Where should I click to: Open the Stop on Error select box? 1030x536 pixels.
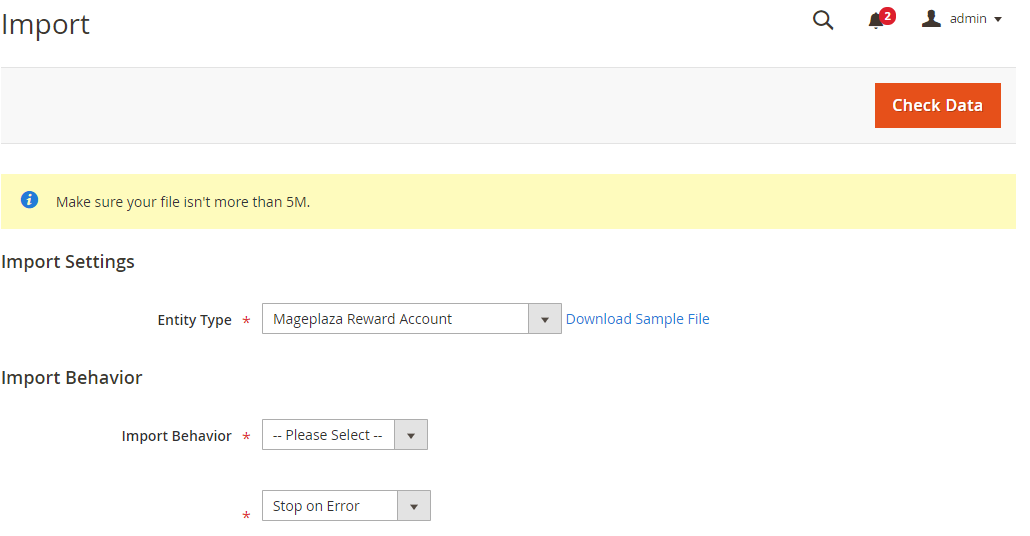pyautogui.click(x=330, y=506)
